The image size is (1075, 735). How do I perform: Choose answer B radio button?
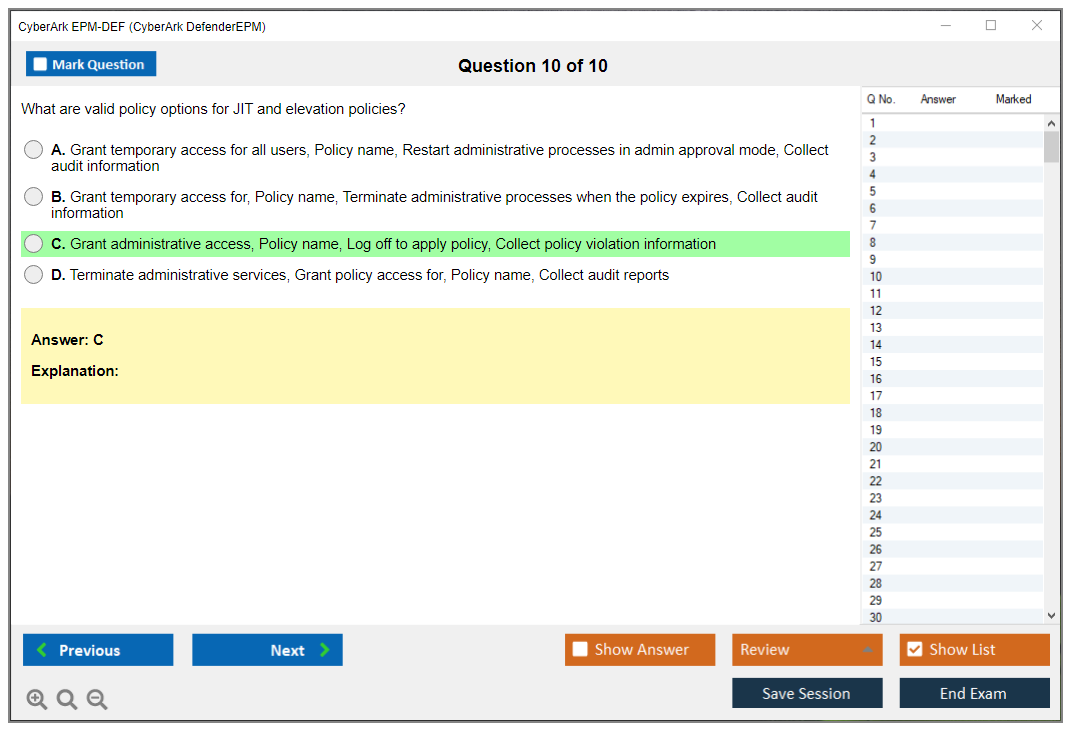34,197
